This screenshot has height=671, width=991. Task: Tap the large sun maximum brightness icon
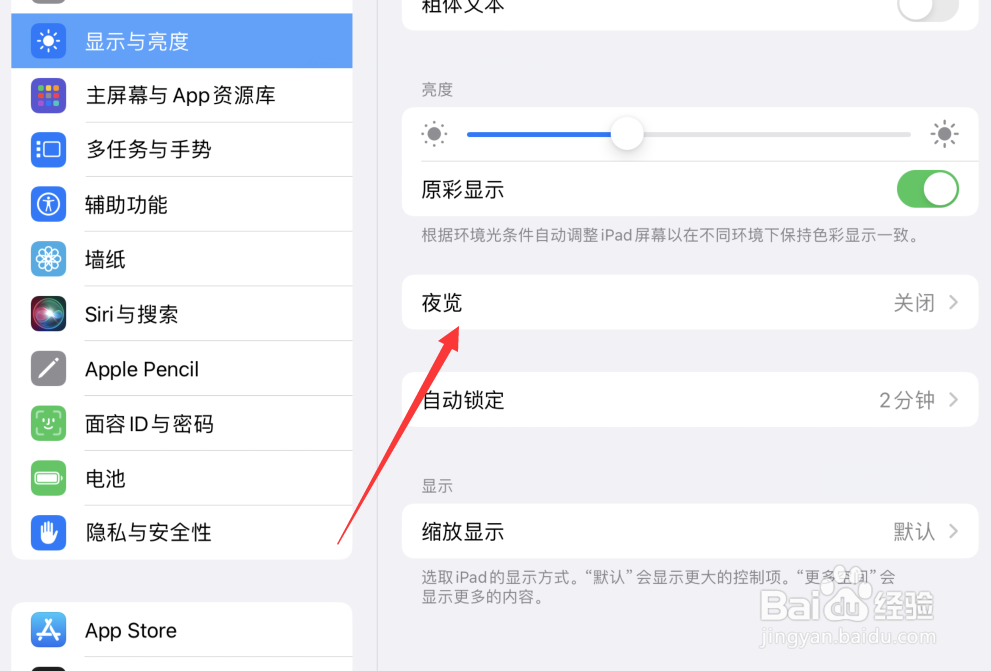pyautogui.click(x=944, y=134)
